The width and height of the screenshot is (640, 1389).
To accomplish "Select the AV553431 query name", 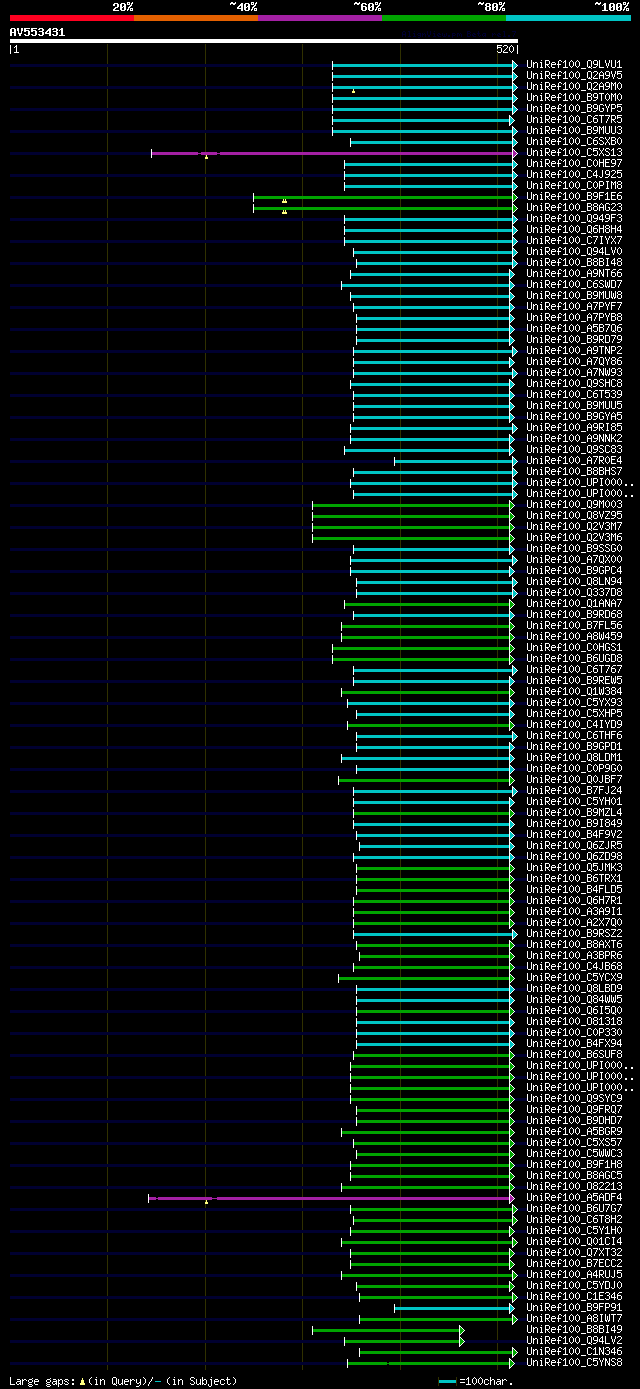I will [38, 32].
